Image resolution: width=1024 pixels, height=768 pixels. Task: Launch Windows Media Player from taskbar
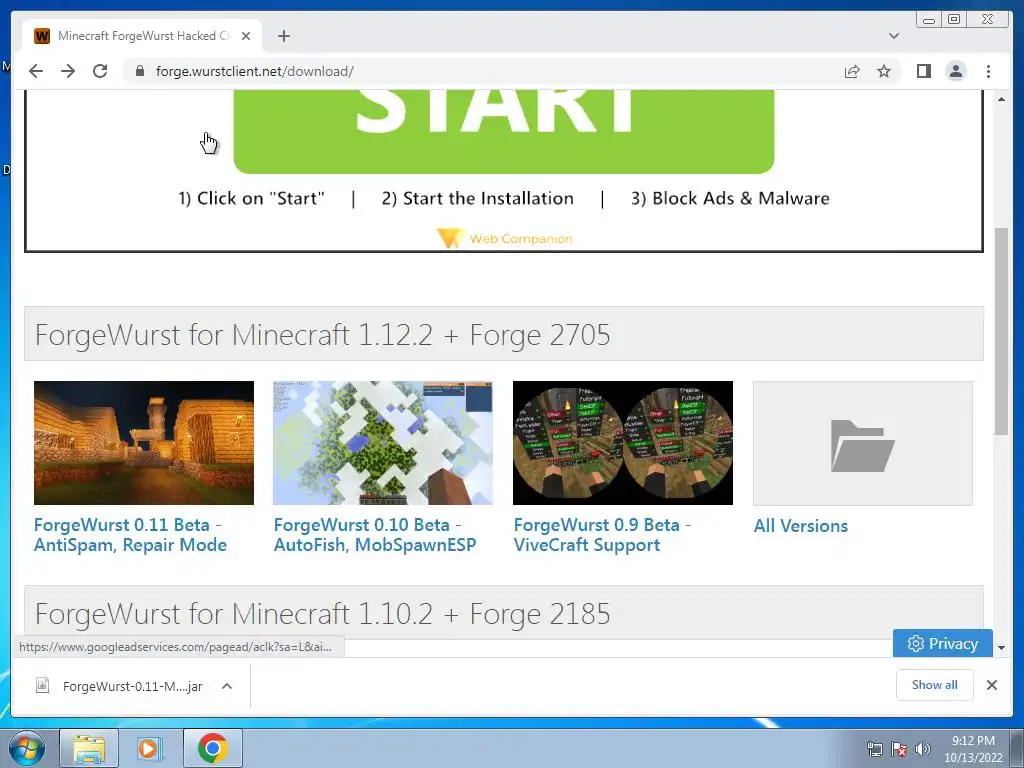[150, 748]
